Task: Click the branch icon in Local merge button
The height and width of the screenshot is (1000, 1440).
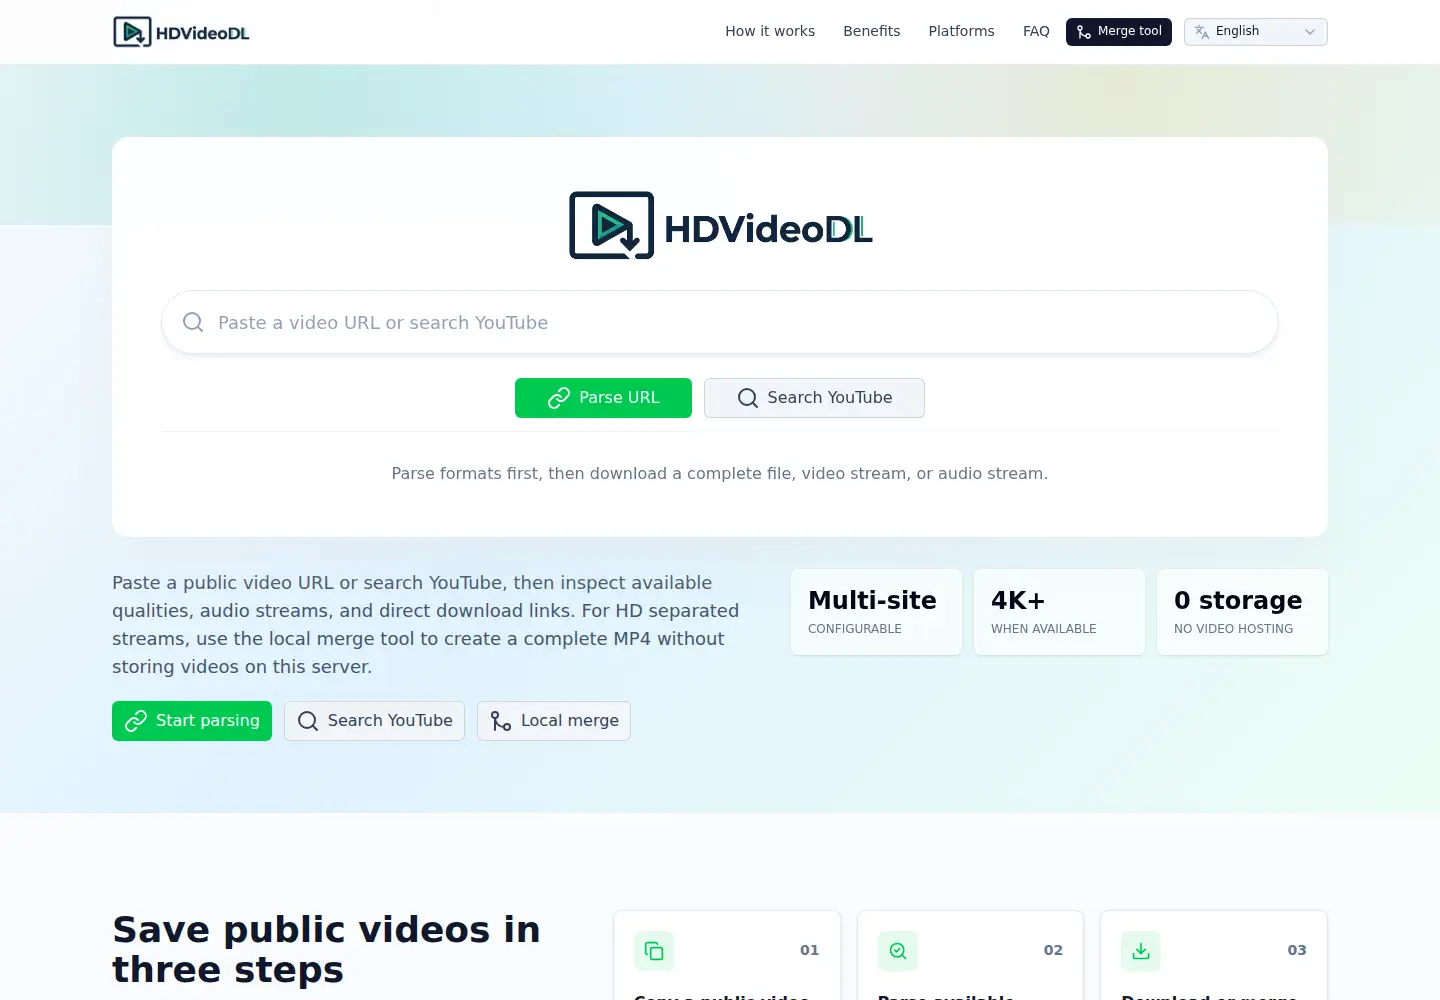Action: [501, 721]
